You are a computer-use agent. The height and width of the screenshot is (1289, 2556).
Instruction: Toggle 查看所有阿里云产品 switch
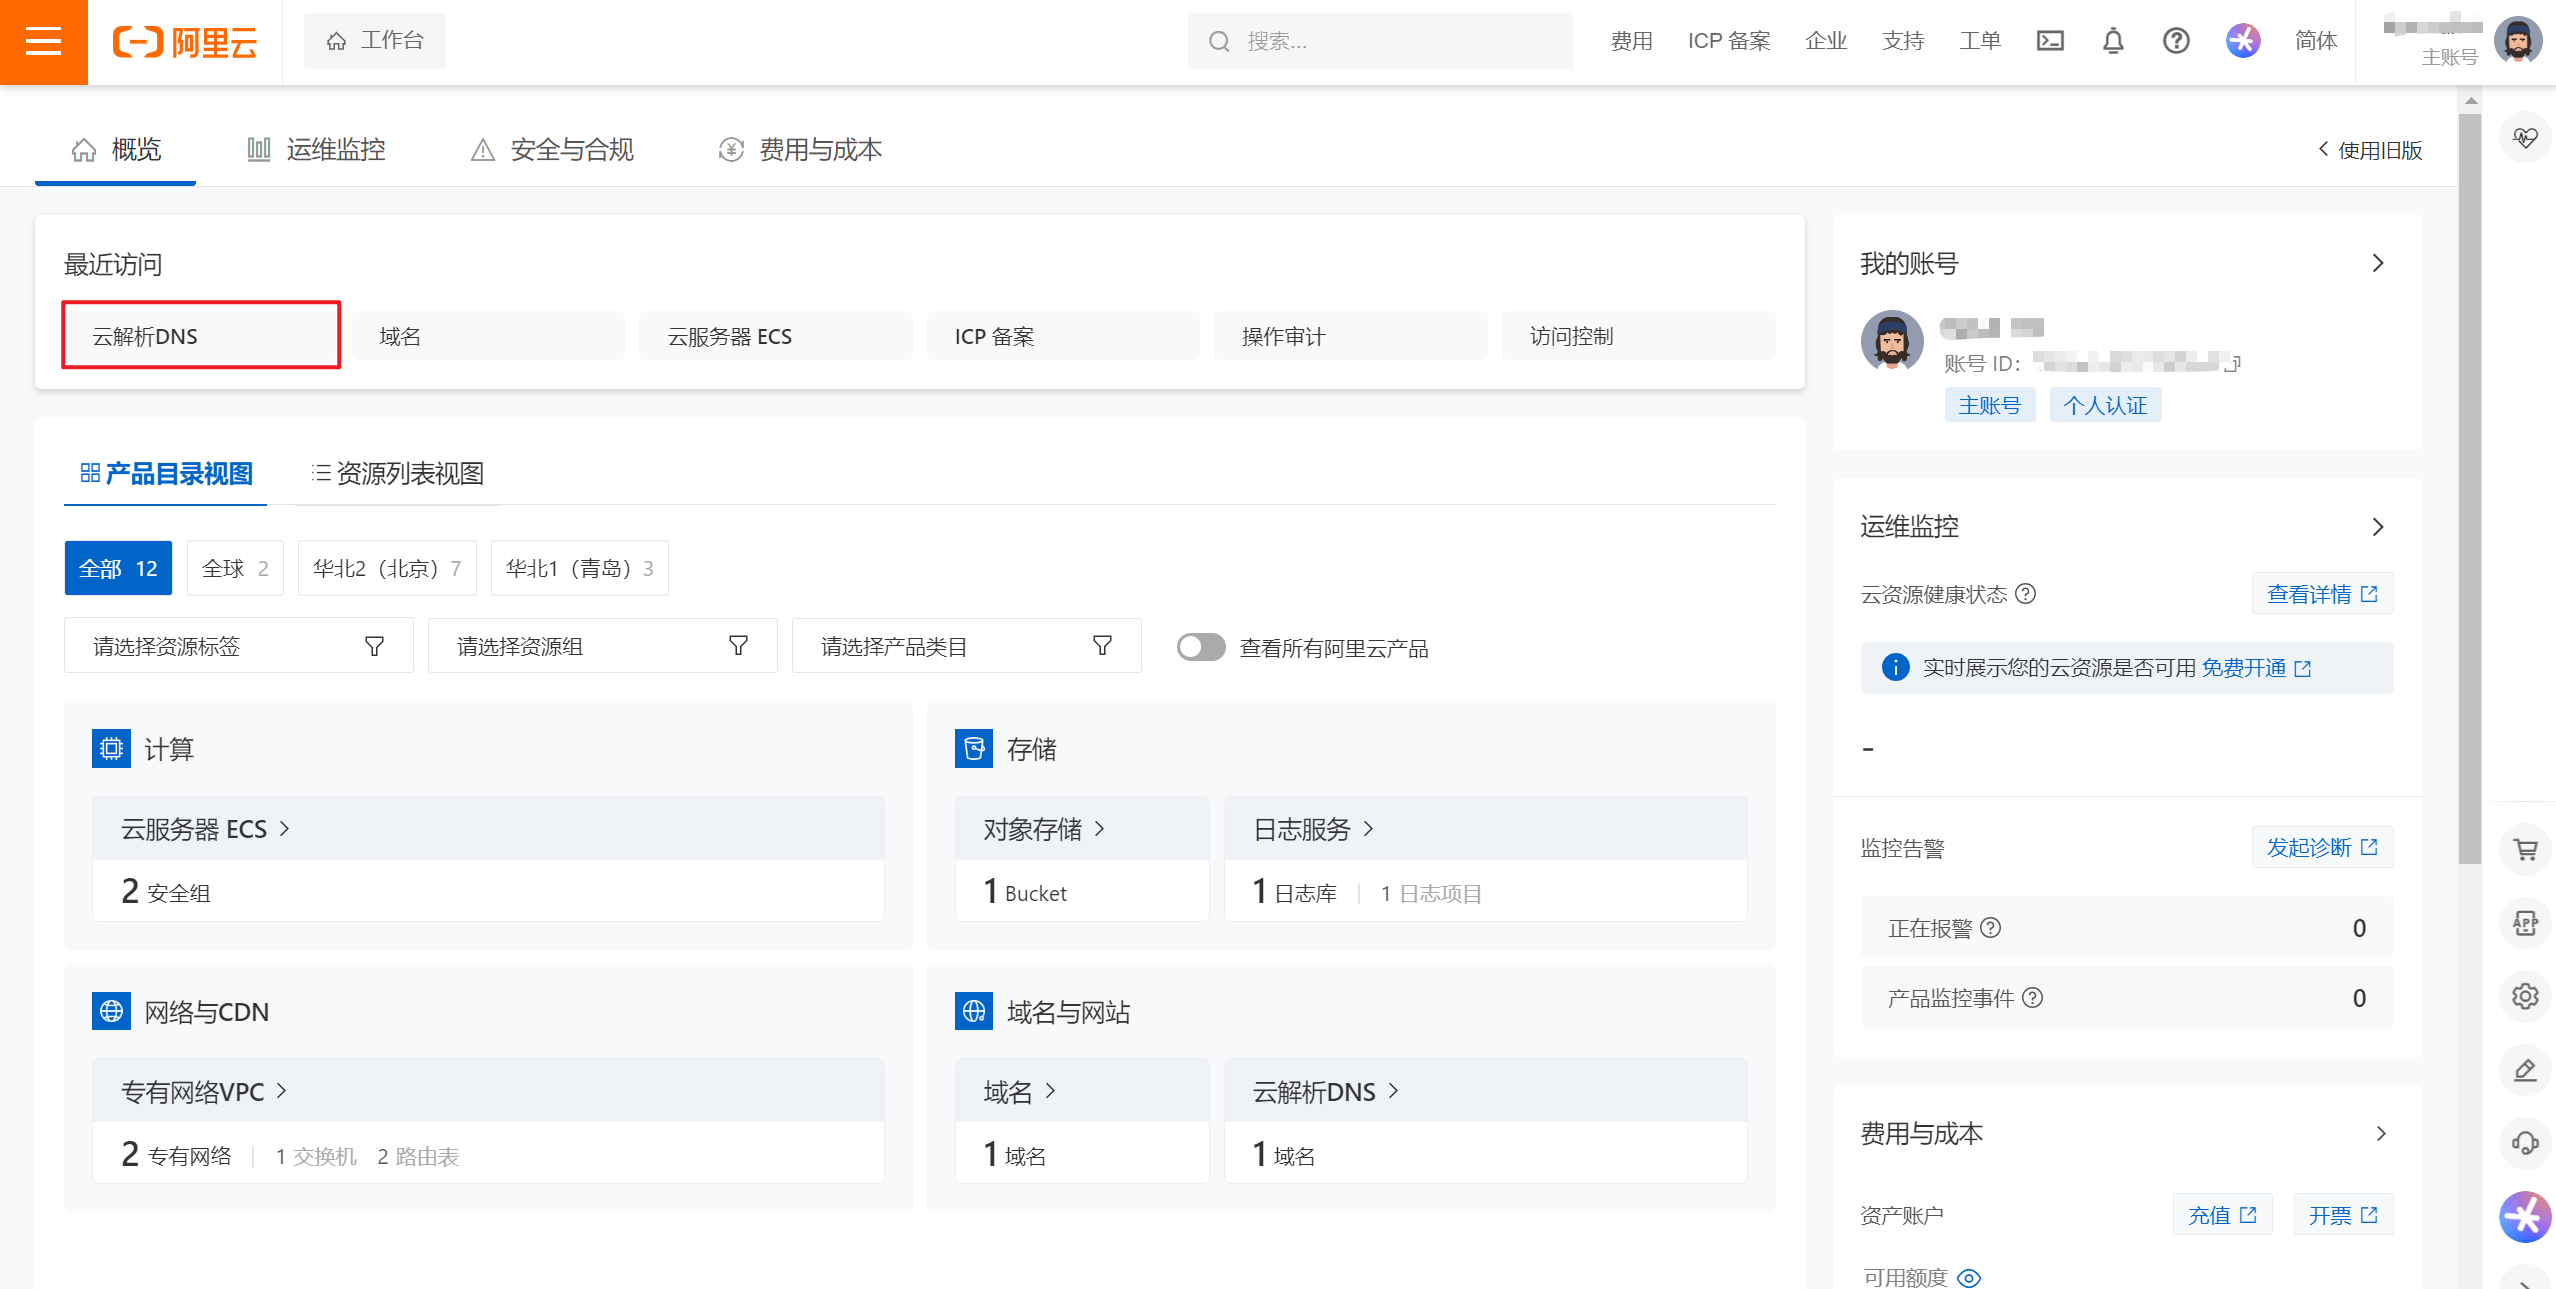pos(1201,647)
